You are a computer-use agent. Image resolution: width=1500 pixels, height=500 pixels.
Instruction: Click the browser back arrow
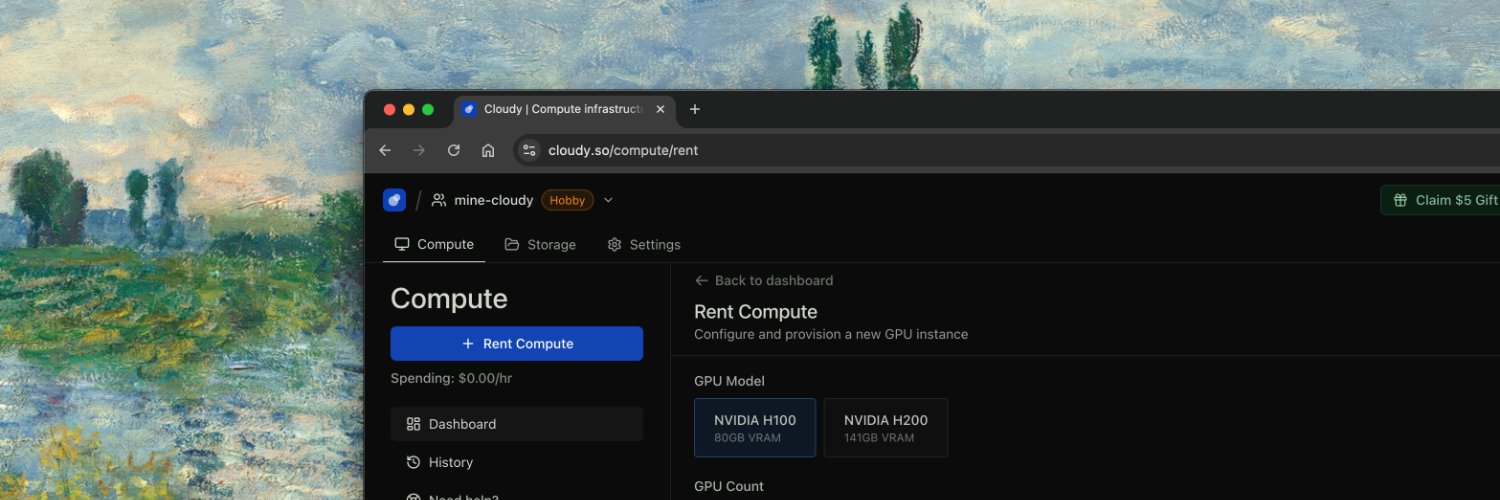coord(385,150)
